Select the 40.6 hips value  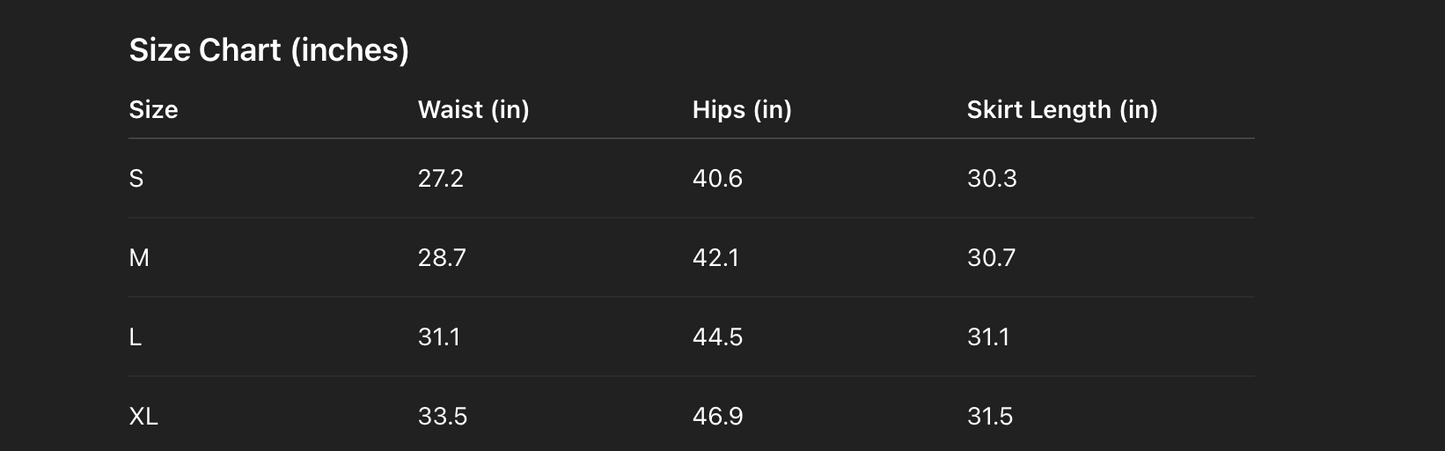tap(717, 179)
